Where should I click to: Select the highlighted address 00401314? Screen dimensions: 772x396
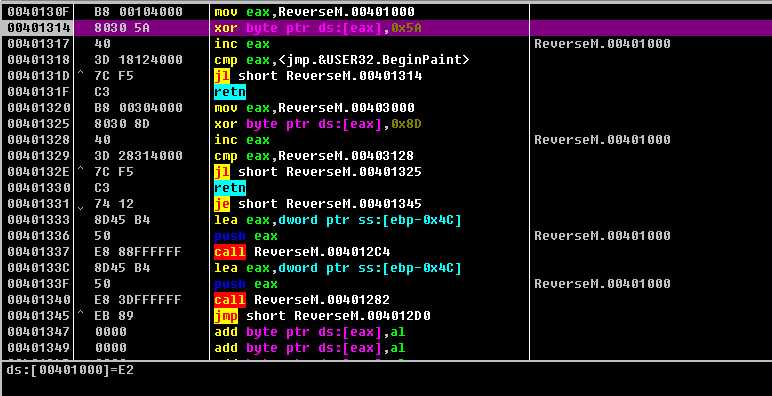tap(39, 28)
